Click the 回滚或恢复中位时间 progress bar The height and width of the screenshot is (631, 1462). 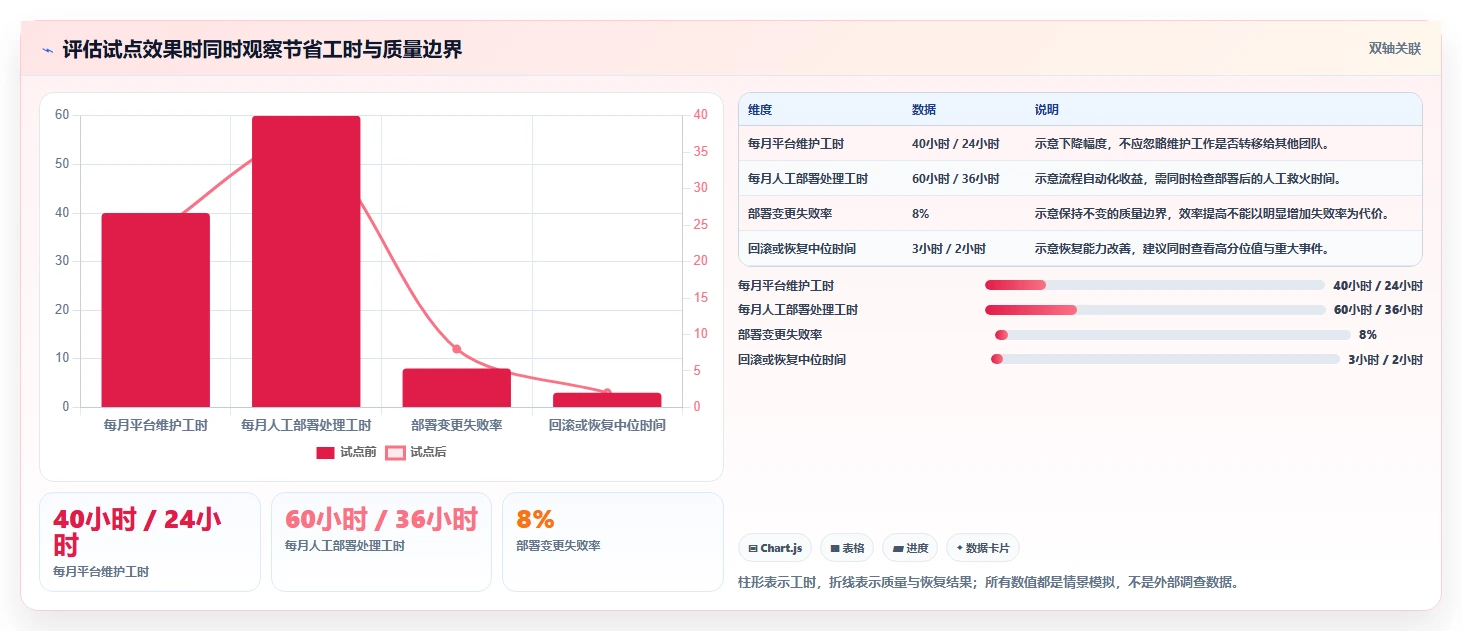[x=1165, y=359]
